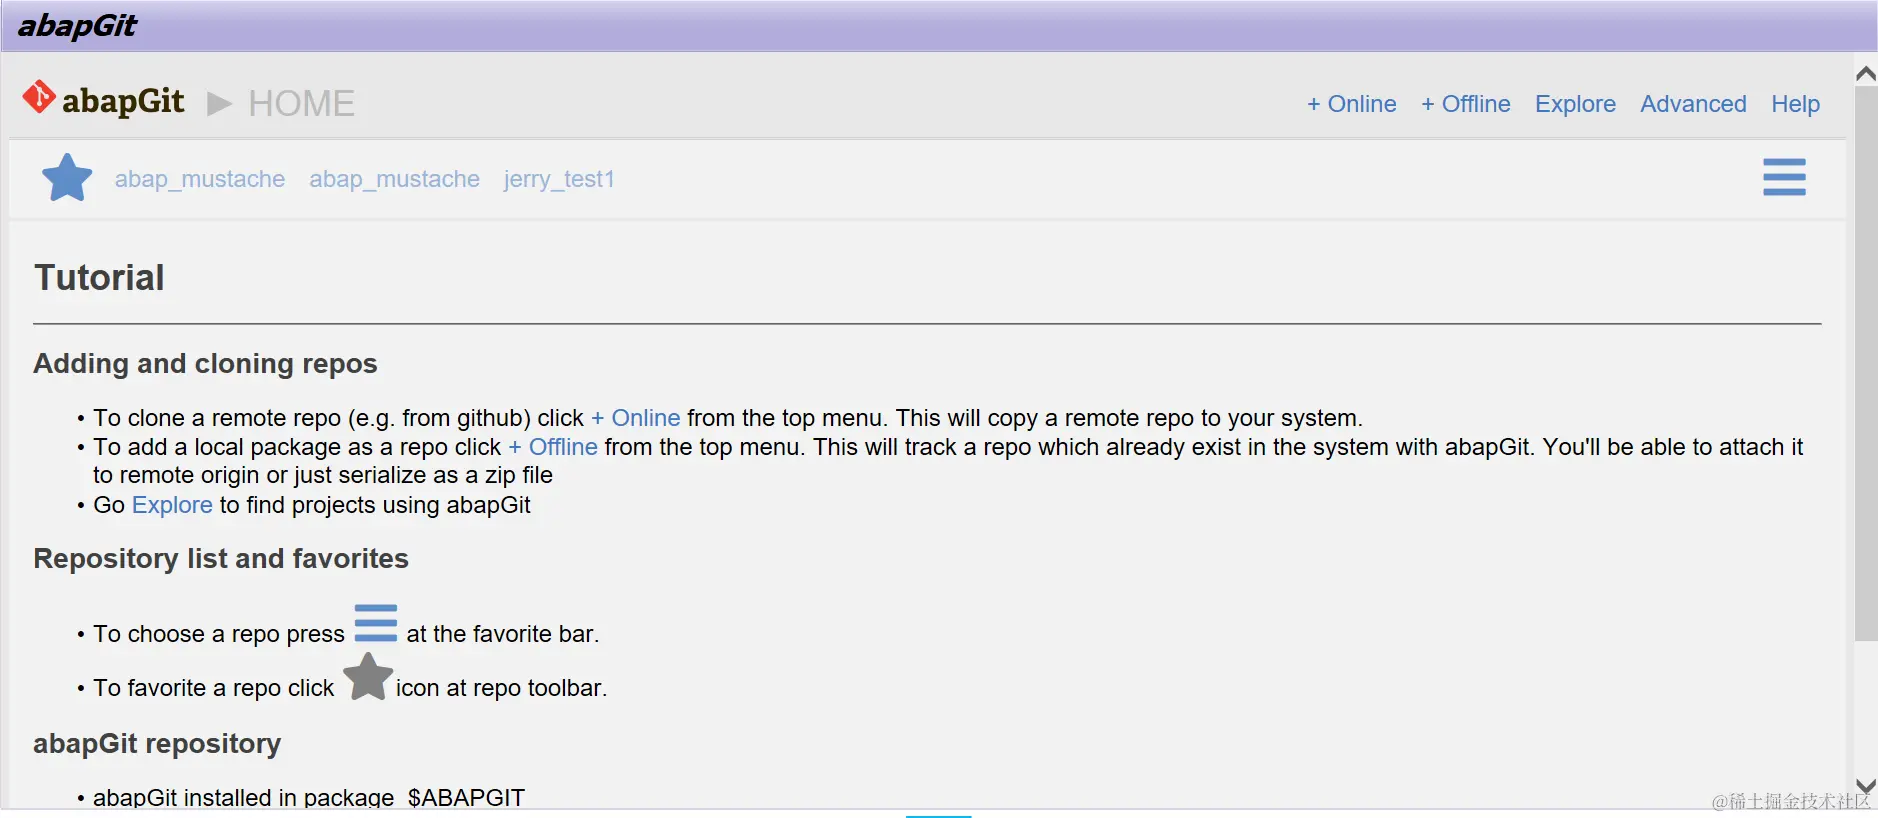The width and height of the screenshot is (1878, 818).
Task: Click the vertical scrollbar thumb
Action: pyautogui.click(x=1866, y=363)
